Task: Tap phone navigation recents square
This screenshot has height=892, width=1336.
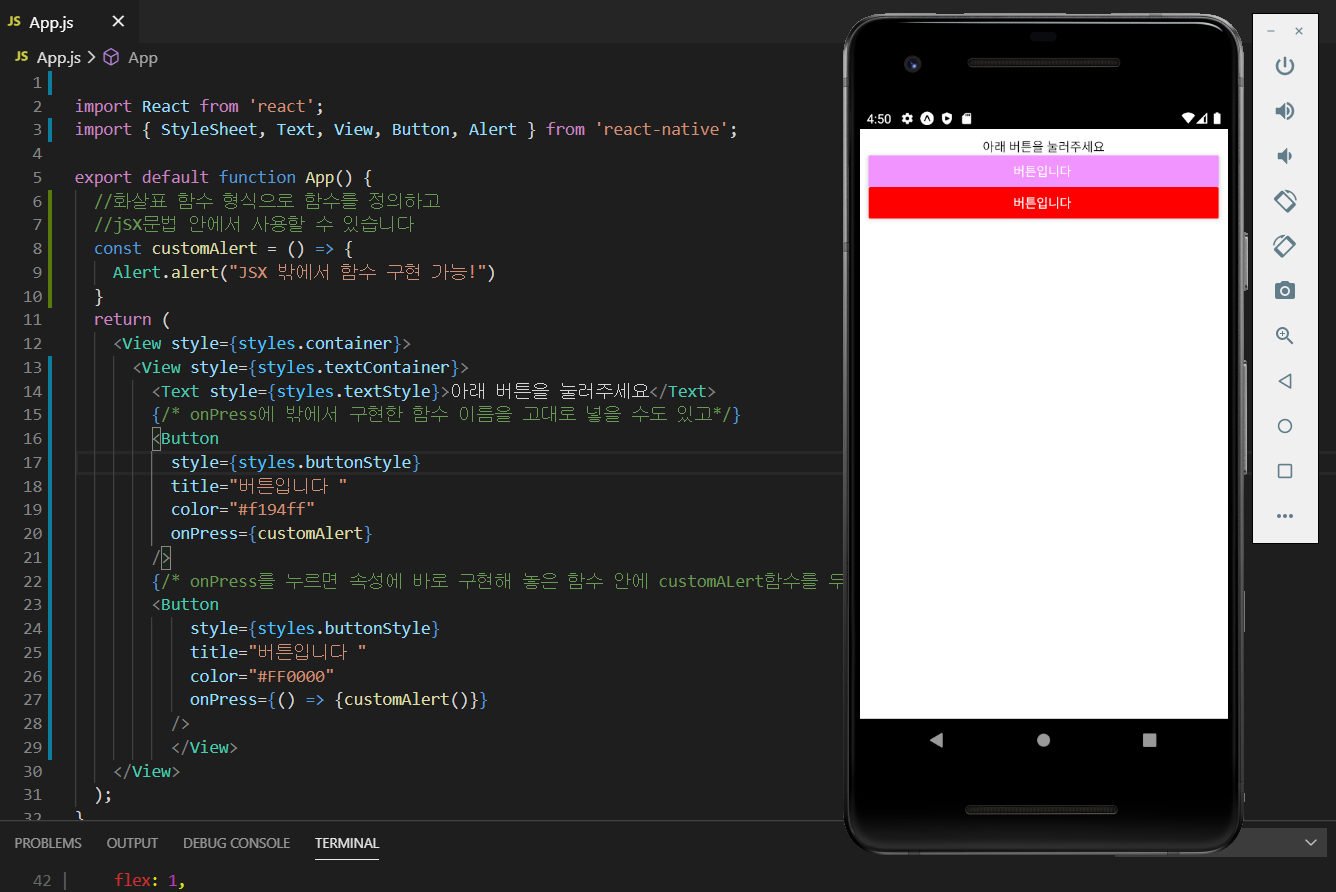Action: 1149,740
